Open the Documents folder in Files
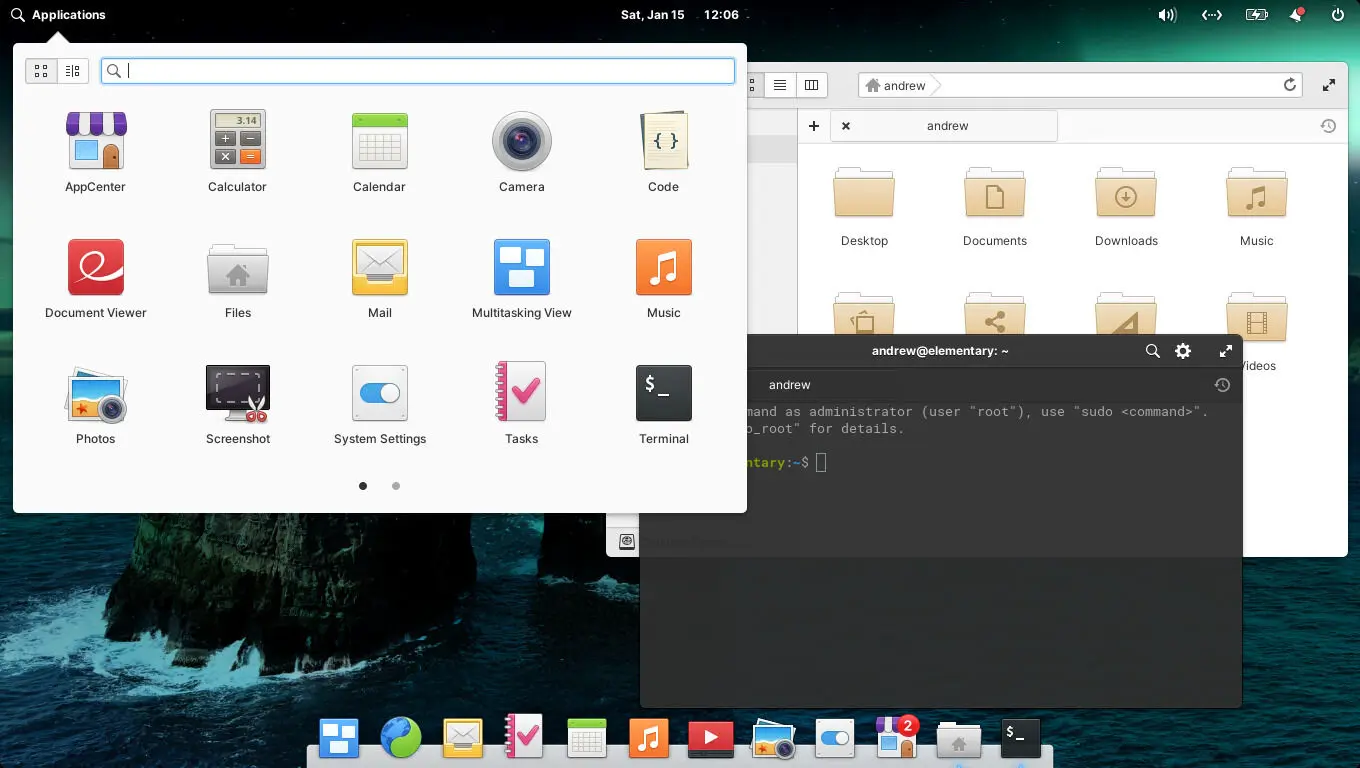The image size is (1360, 768). pyautogui.click(x=995, y=207)
